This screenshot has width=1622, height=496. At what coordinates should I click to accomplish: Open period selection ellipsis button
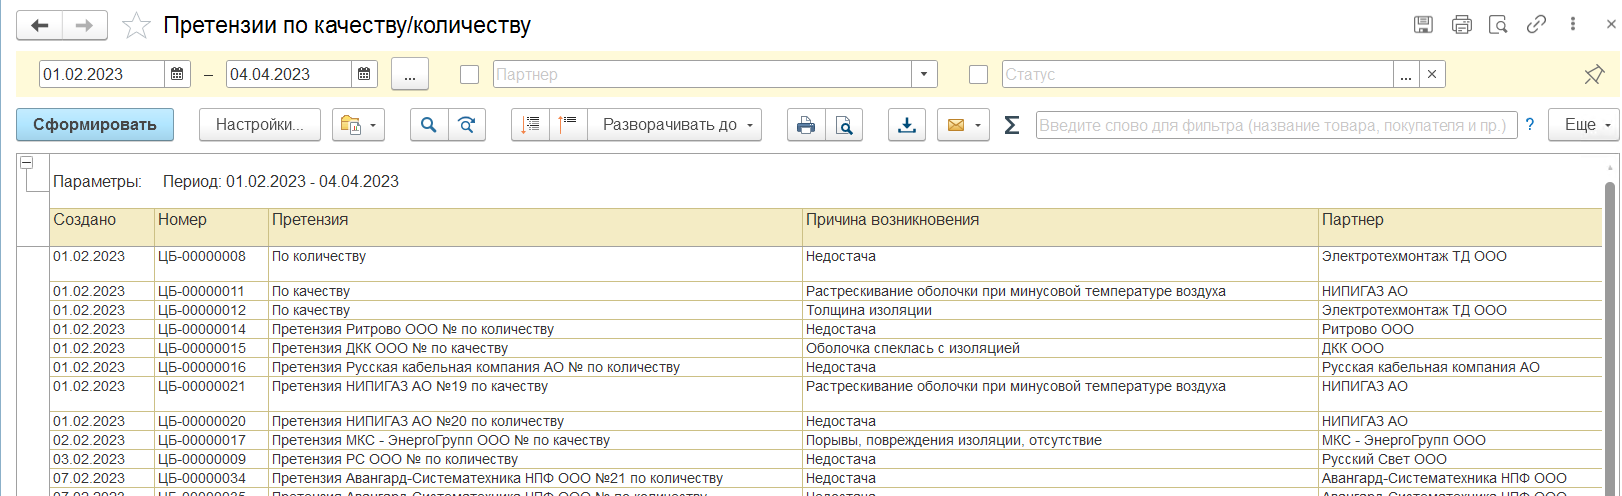pos(410,74)
